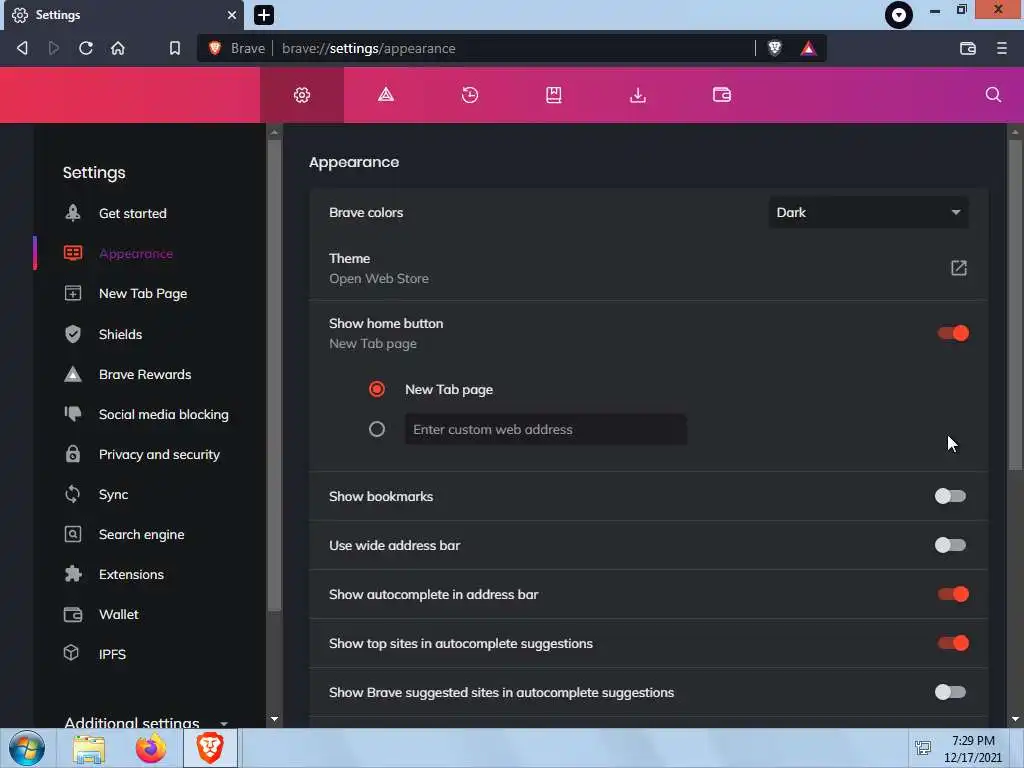The image size is (1024, 768).
Task: Expand Additional settings section
Action: [146, 722]
